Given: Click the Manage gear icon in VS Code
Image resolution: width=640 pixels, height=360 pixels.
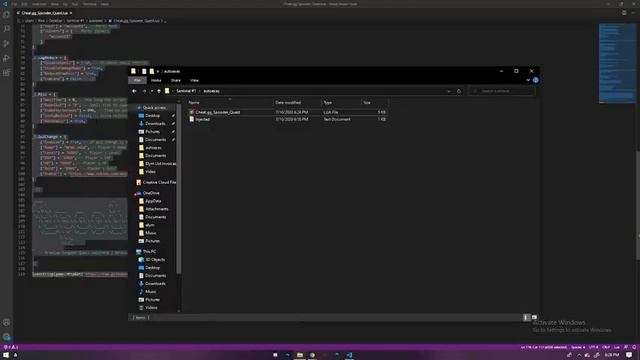Looking at the screenshot, I should coord(6,337).
